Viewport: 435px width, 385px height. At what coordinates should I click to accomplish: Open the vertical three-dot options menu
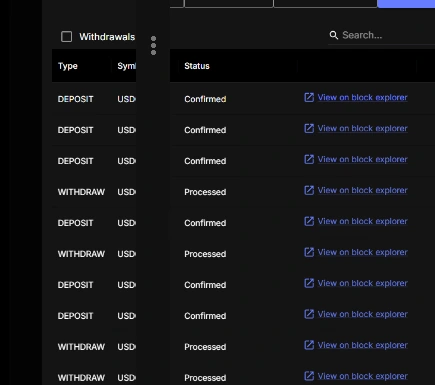pos(153,46)
